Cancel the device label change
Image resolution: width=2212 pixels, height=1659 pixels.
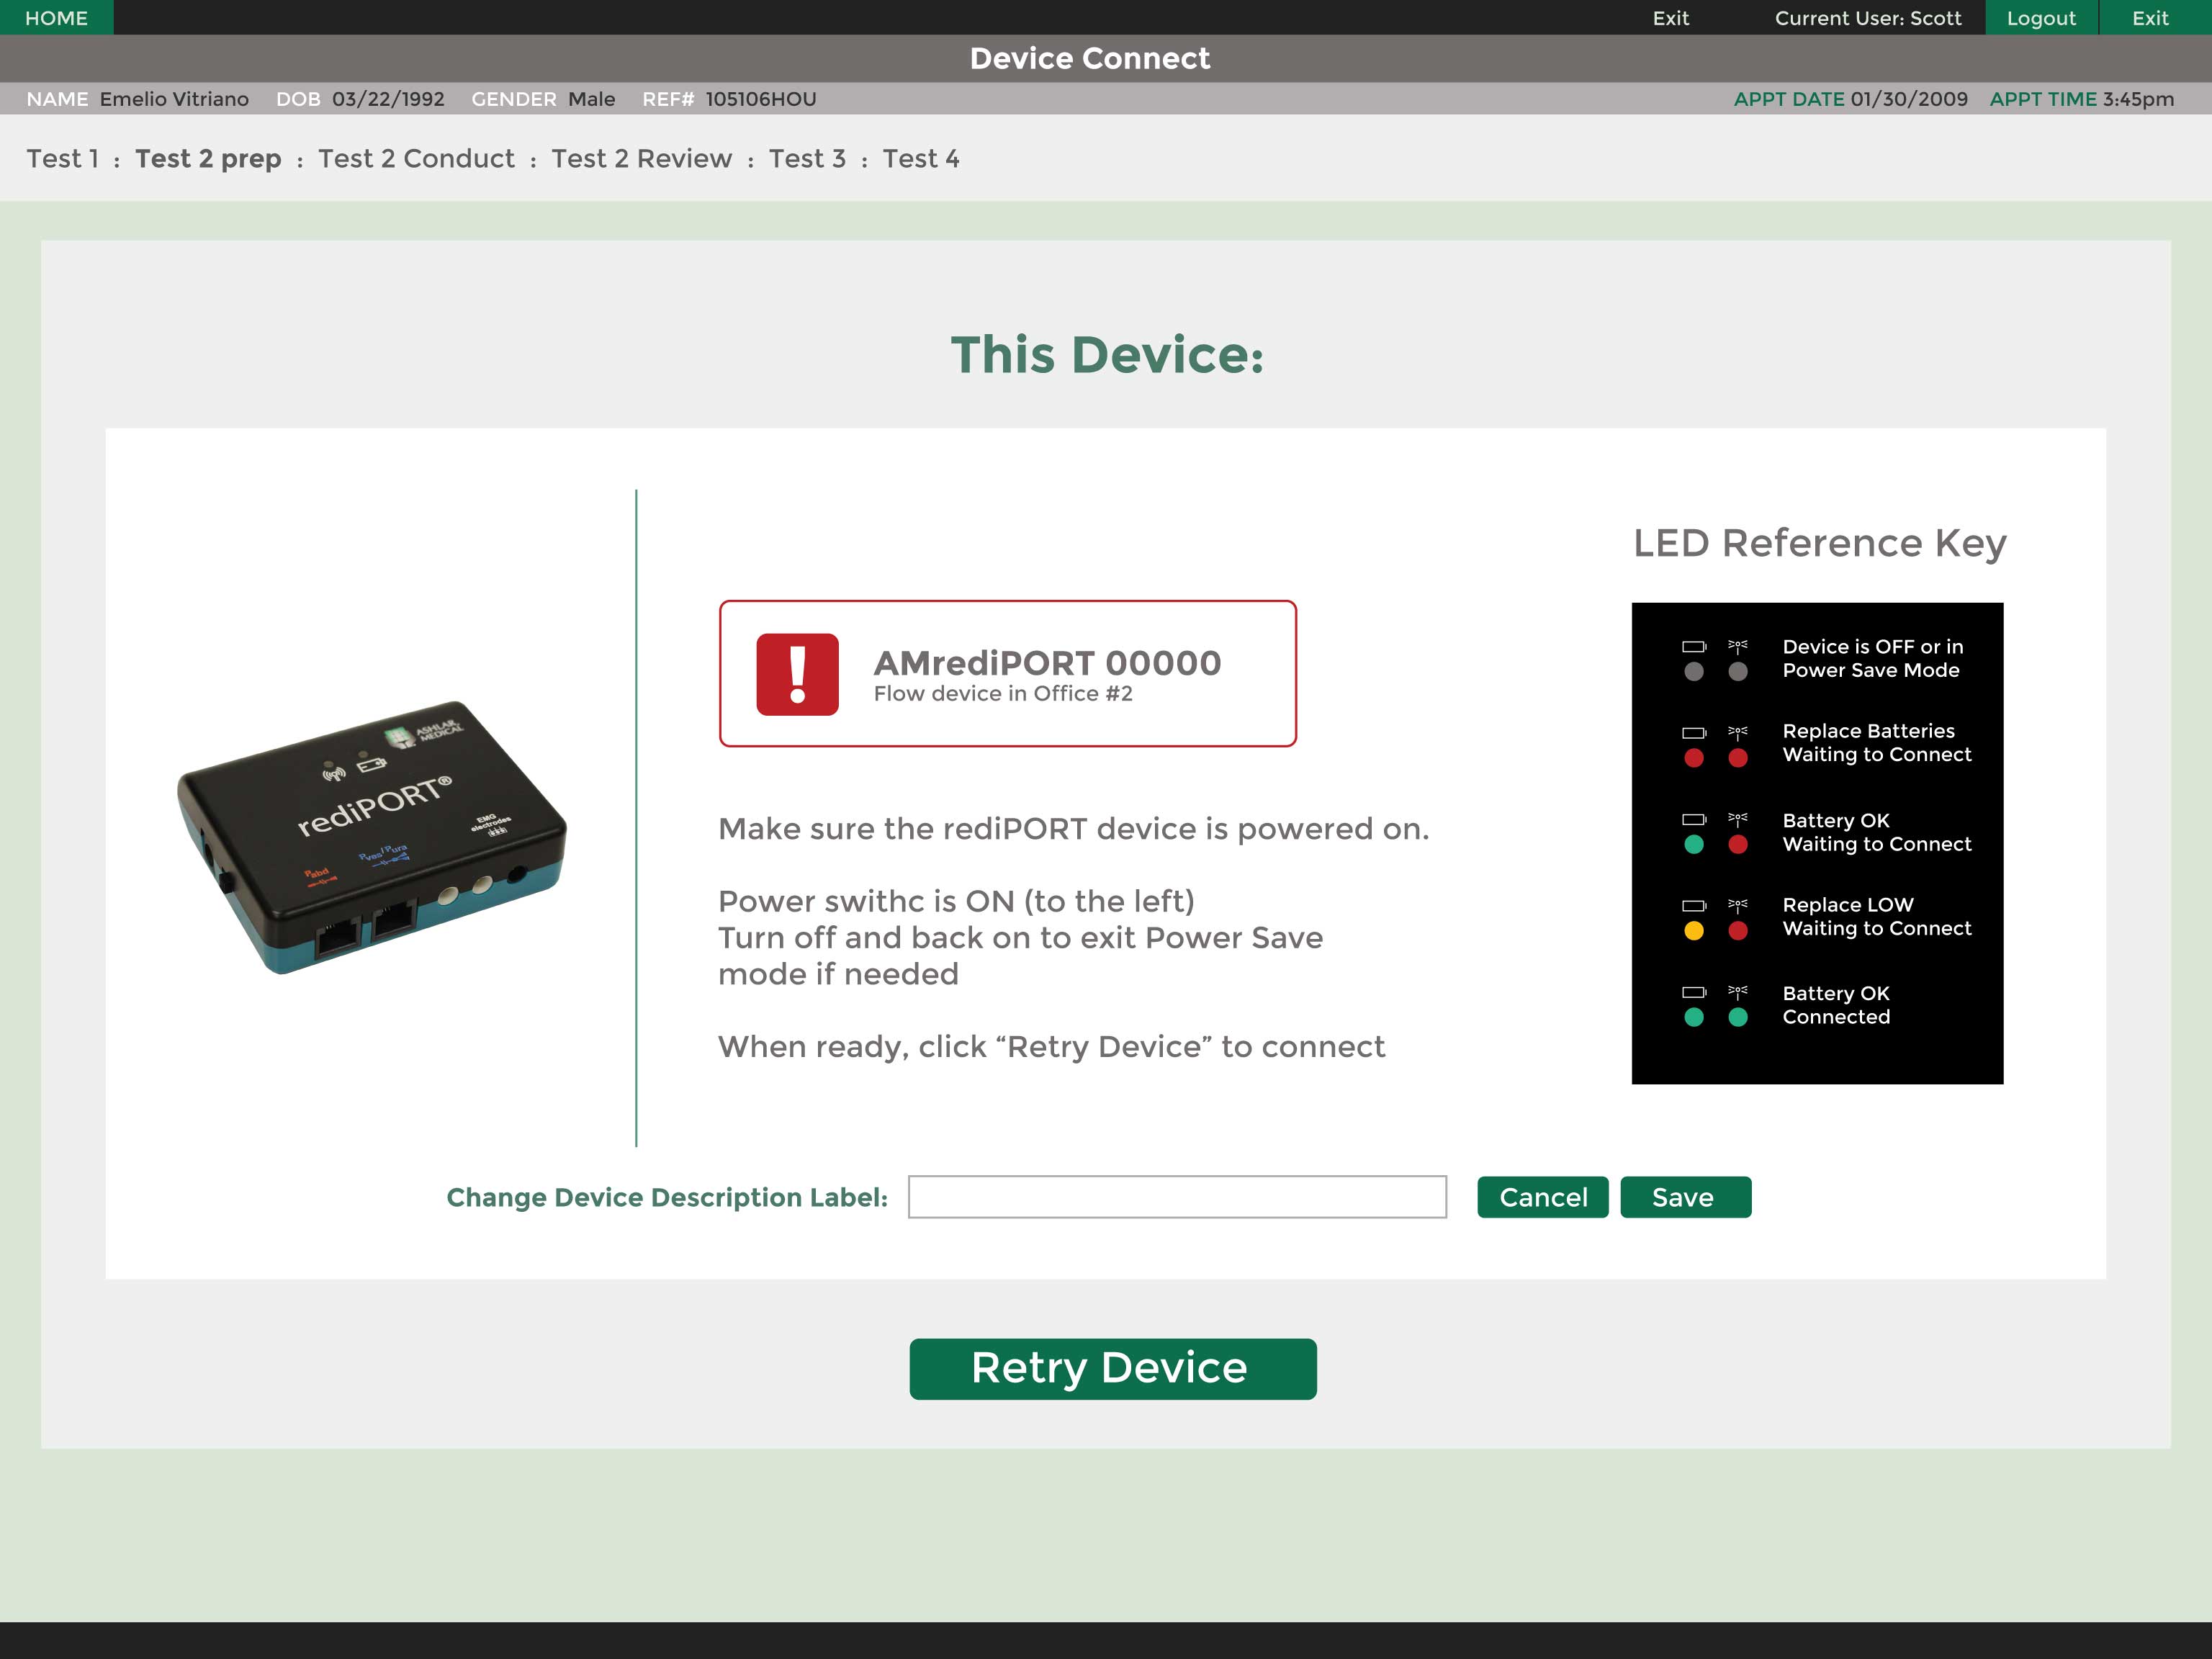(x=1542, y=1197)
